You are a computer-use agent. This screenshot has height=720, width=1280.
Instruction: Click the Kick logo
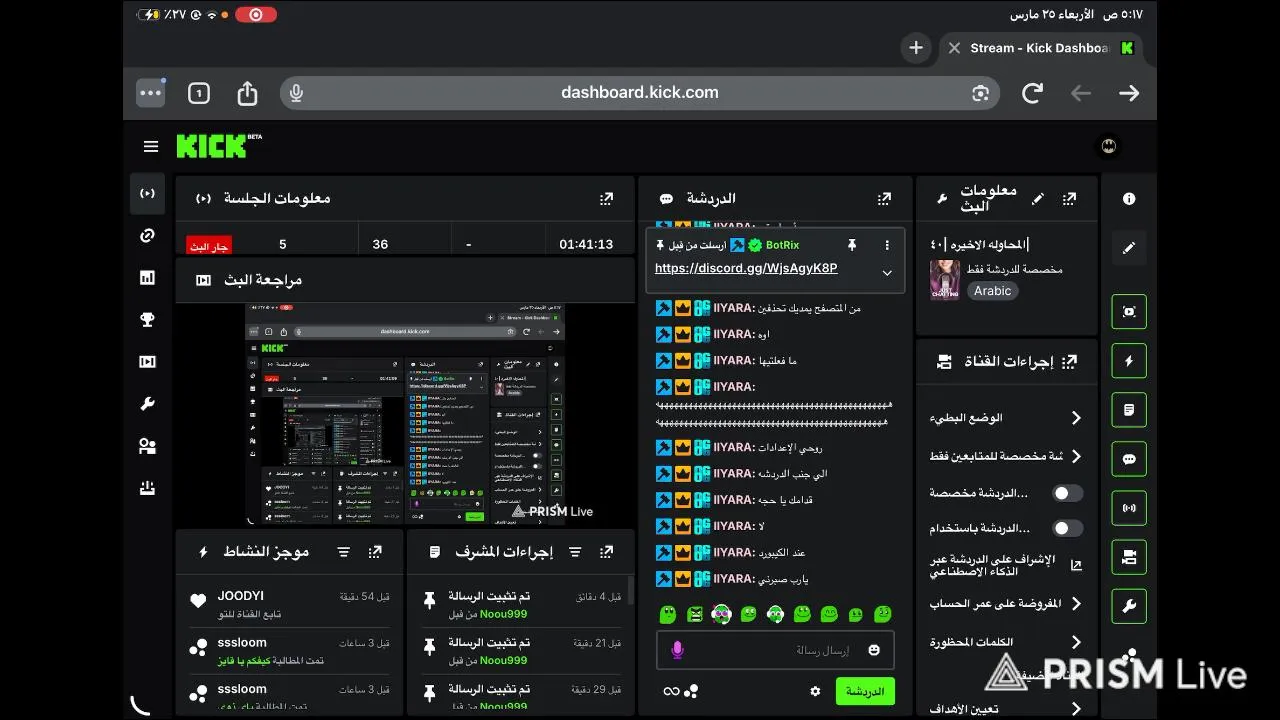click(x=212, y=146)
